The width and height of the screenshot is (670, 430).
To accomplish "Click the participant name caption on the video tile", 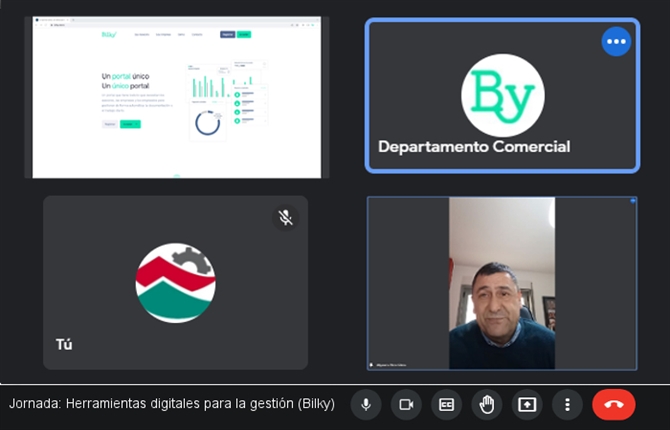I will [391, 365].
